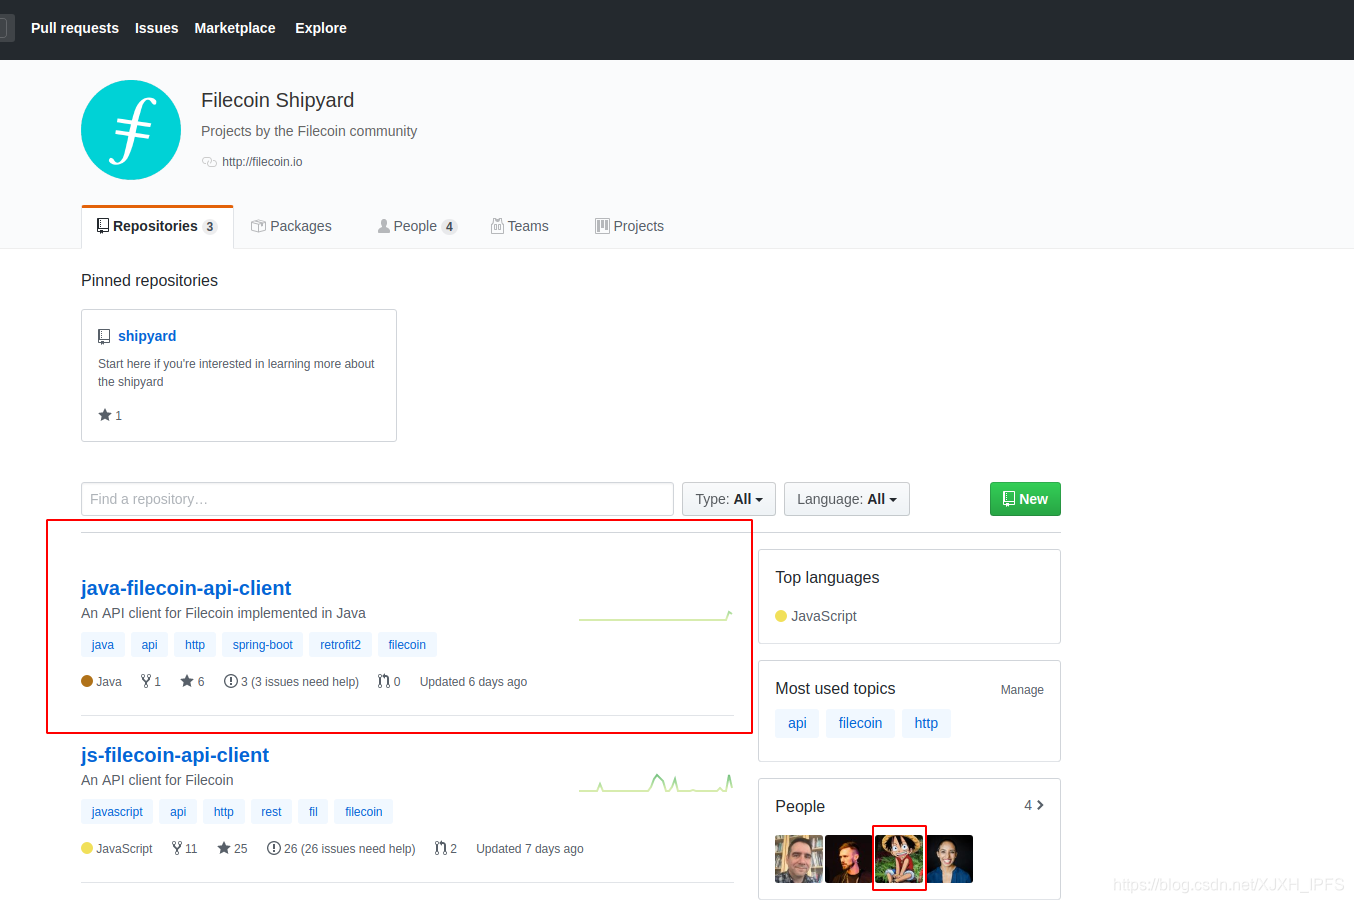Switch to the Teams tab
This screenshot has width=1354, height=903.
pos(520,226)
